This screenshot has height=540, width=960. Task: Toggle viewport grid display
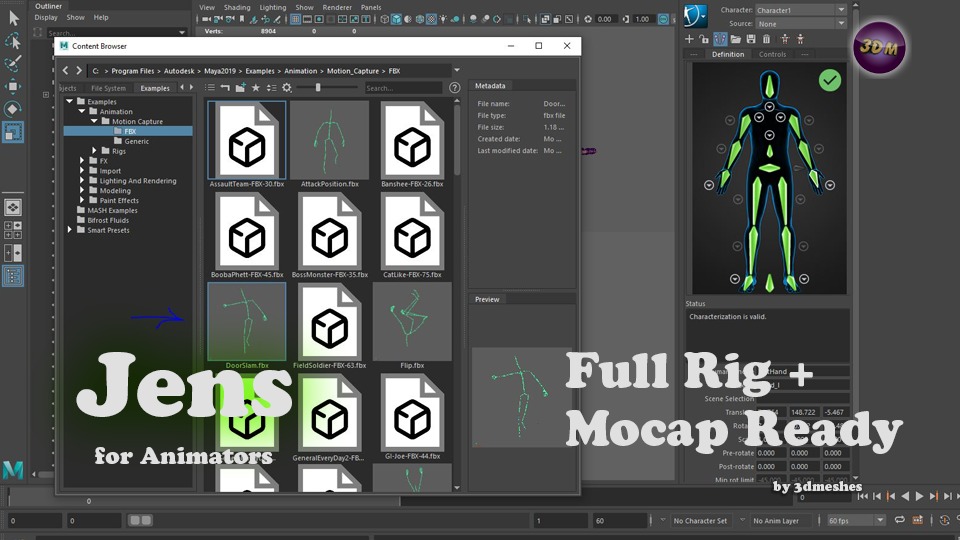click(x=296, y=19)
